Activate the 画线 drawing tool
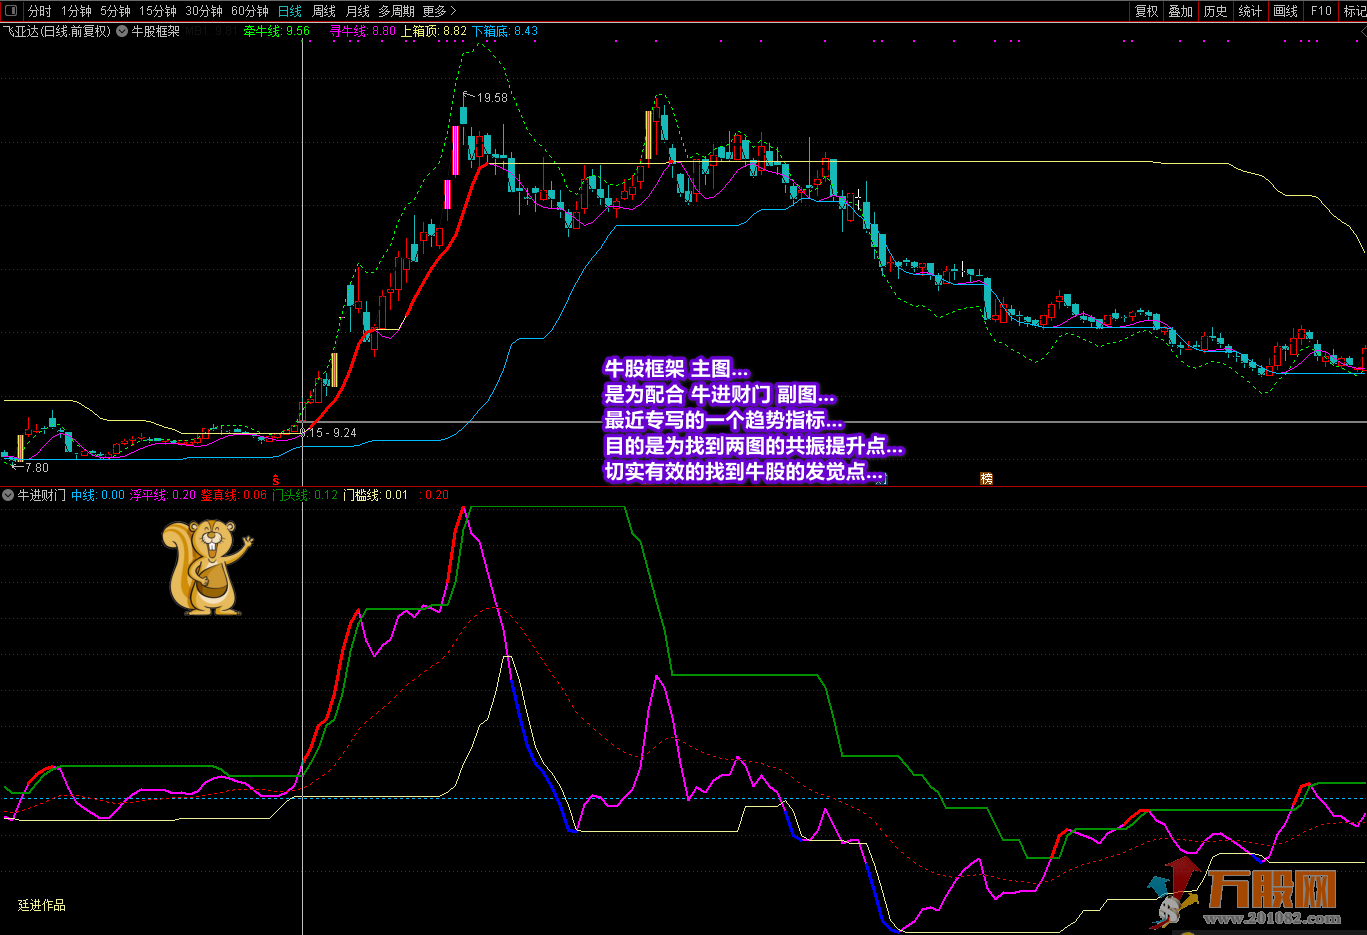This screenshot has height=935, width=1367. point(1285,11)
